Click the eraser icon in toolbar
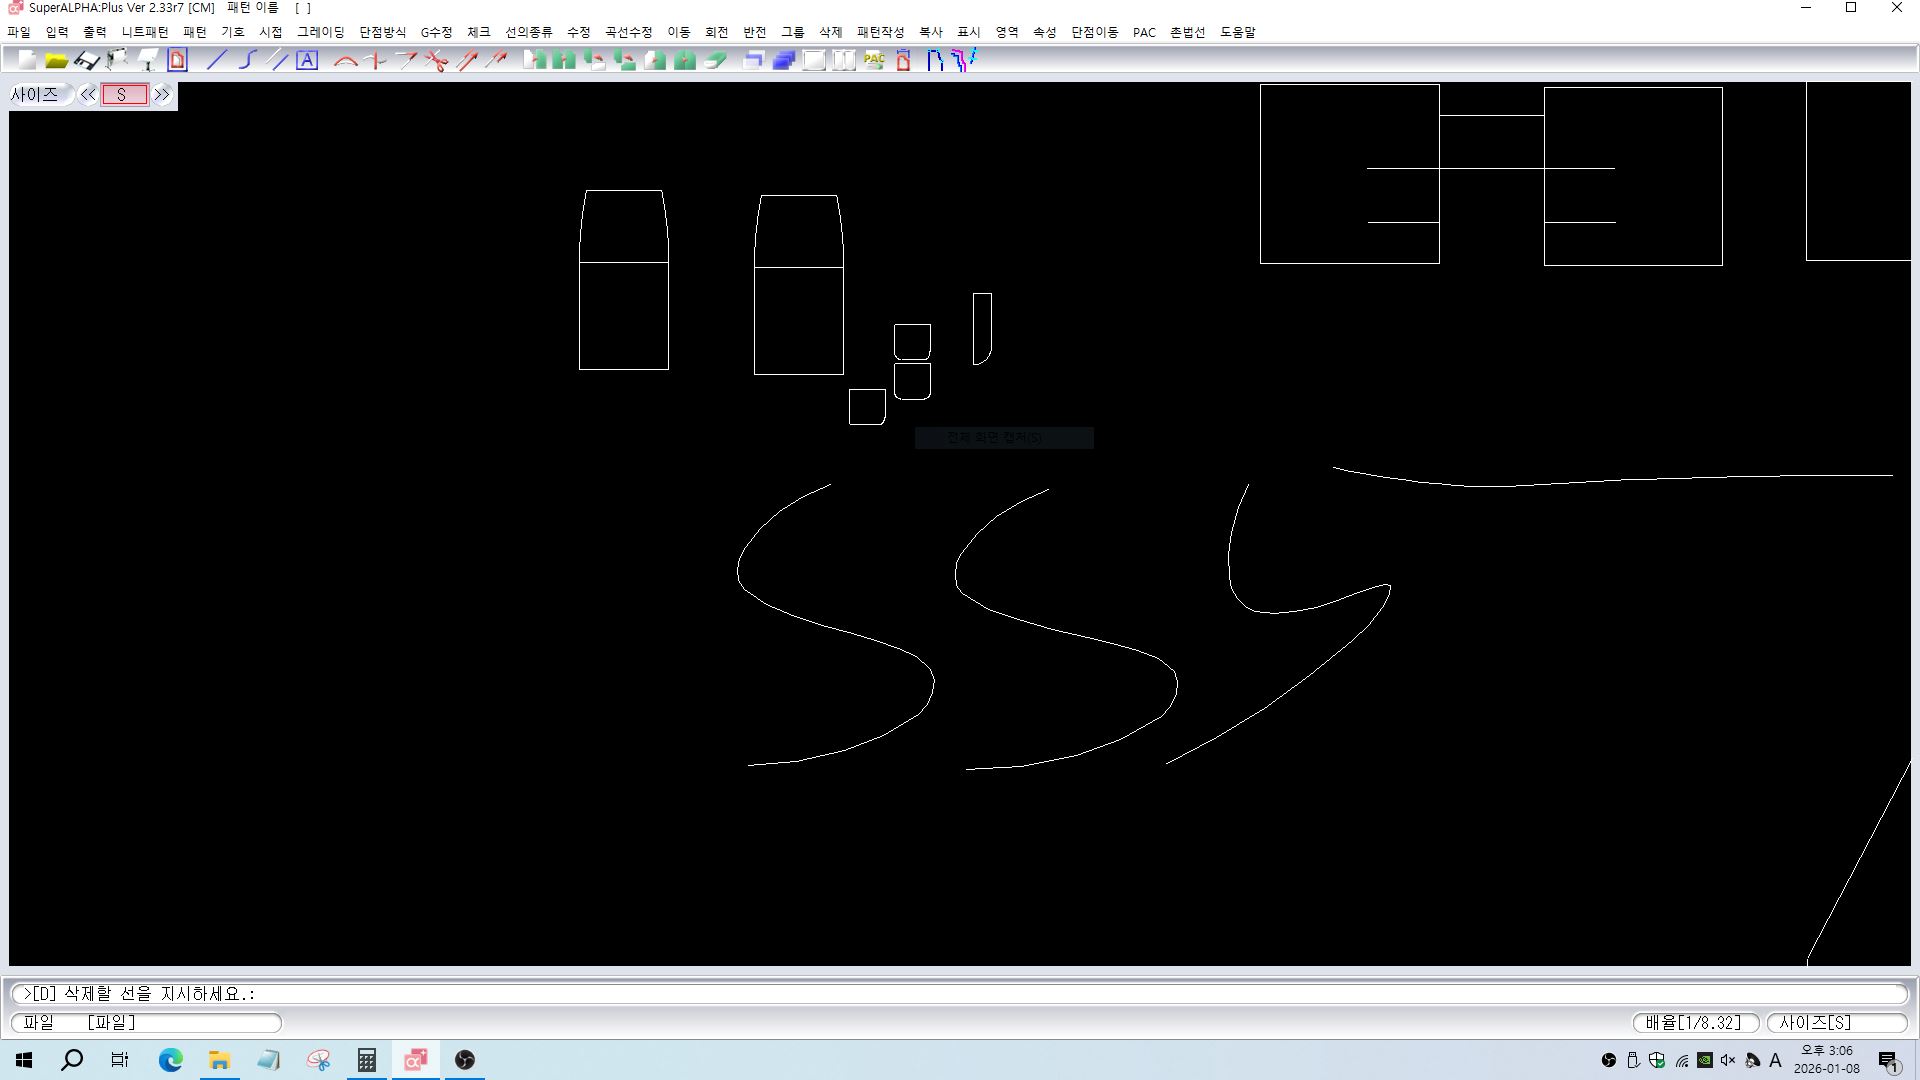This screenshot has height=1080, width=1920. 715,61
